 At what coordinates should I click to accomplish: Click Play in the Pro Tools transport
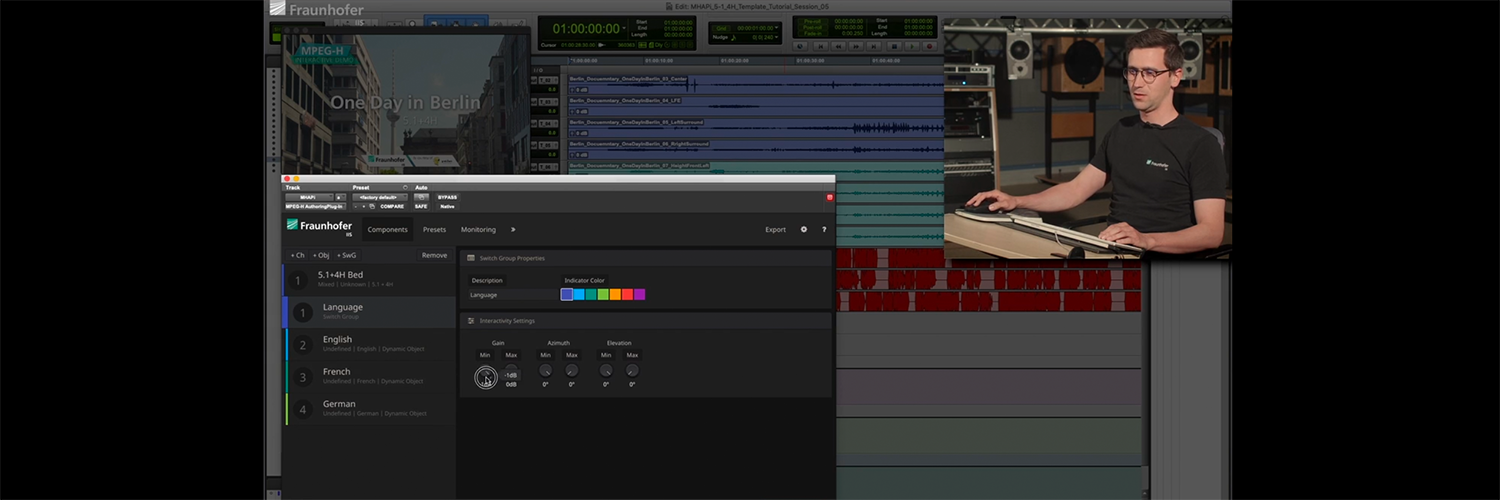(912, 46)
